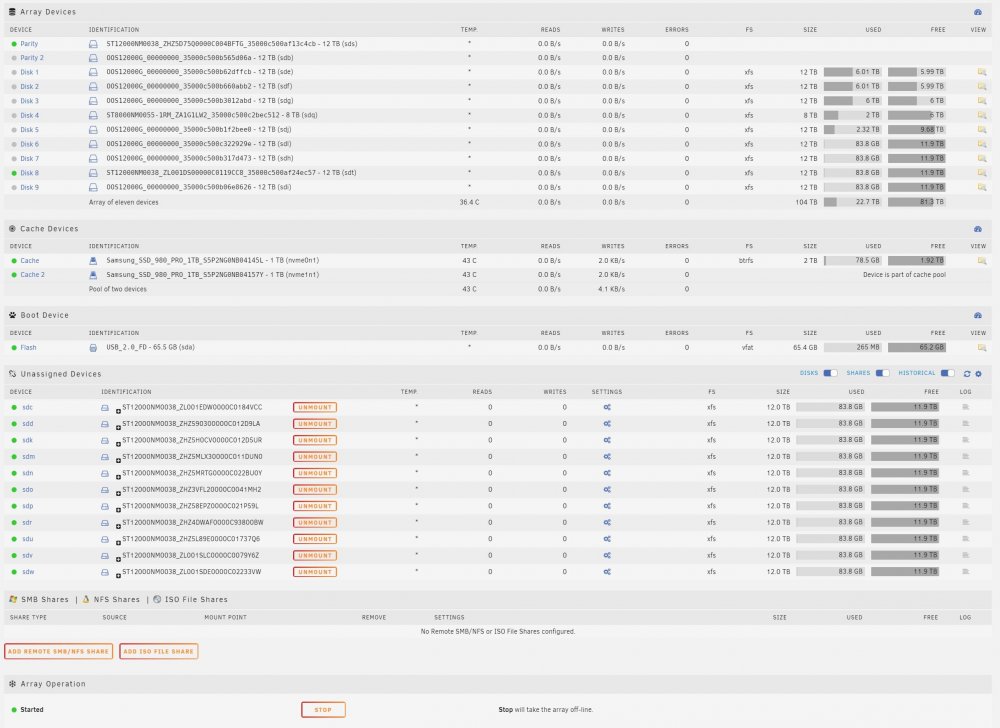Expand partitions for device sdr
1000x728 pixels.
pos(118,526)
